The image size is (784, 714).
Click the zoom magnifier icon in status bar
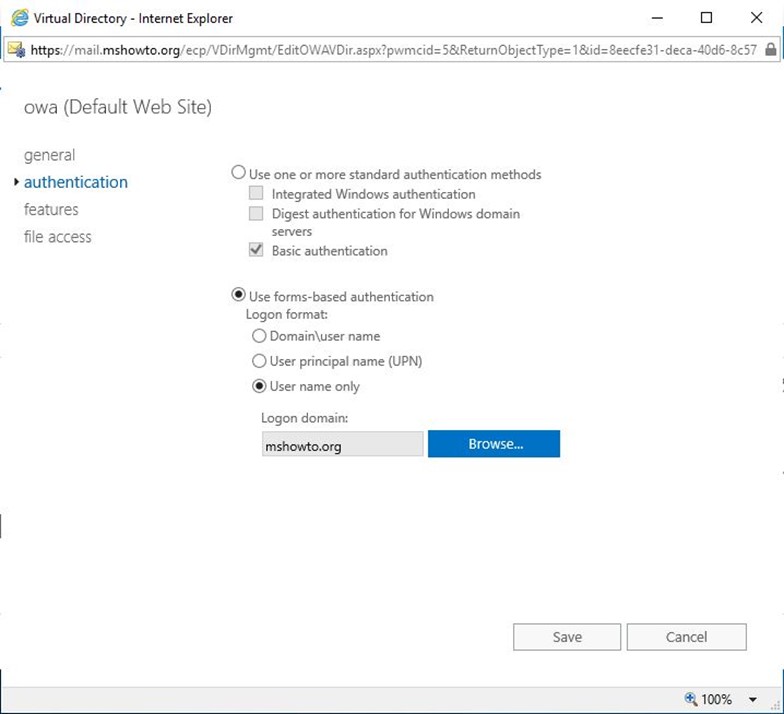click(691, 698)
